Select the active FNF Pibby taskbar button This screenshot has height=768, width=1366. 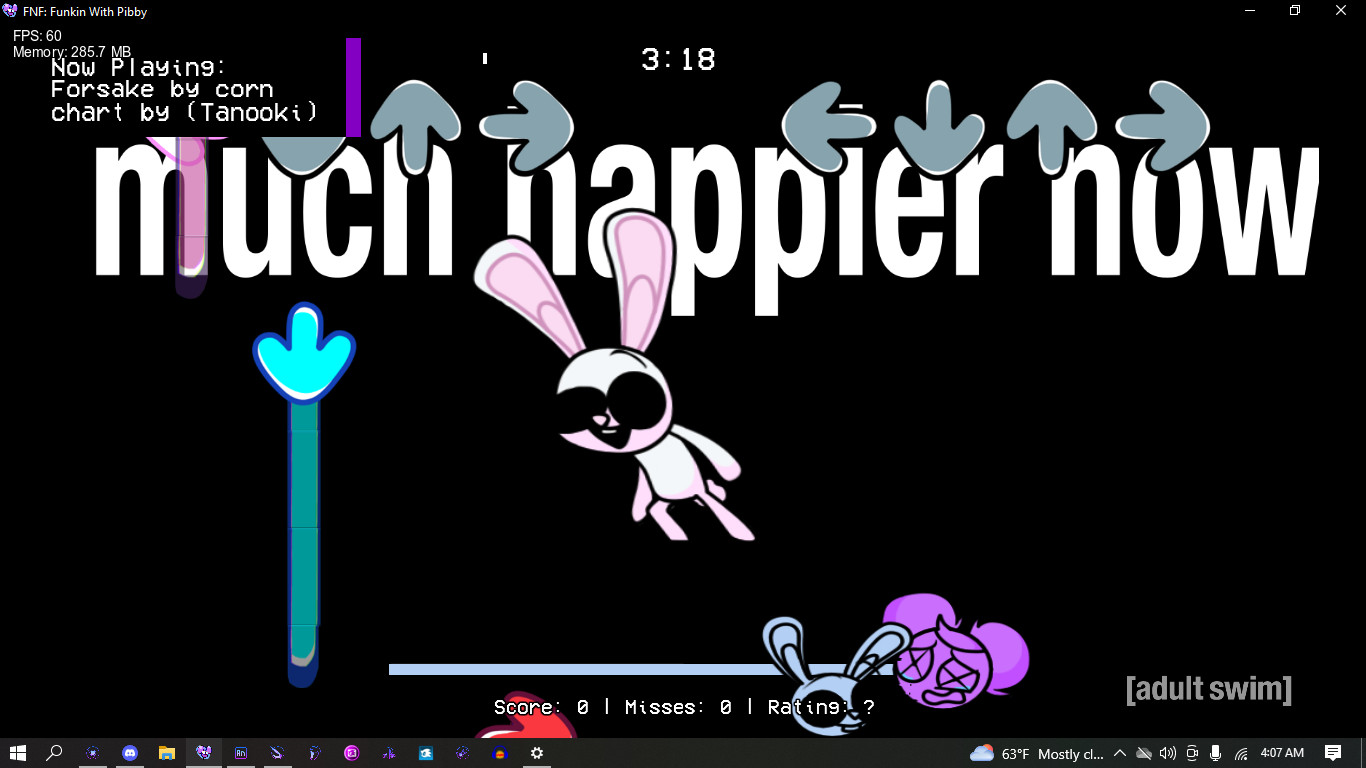[x=203, y=754]
